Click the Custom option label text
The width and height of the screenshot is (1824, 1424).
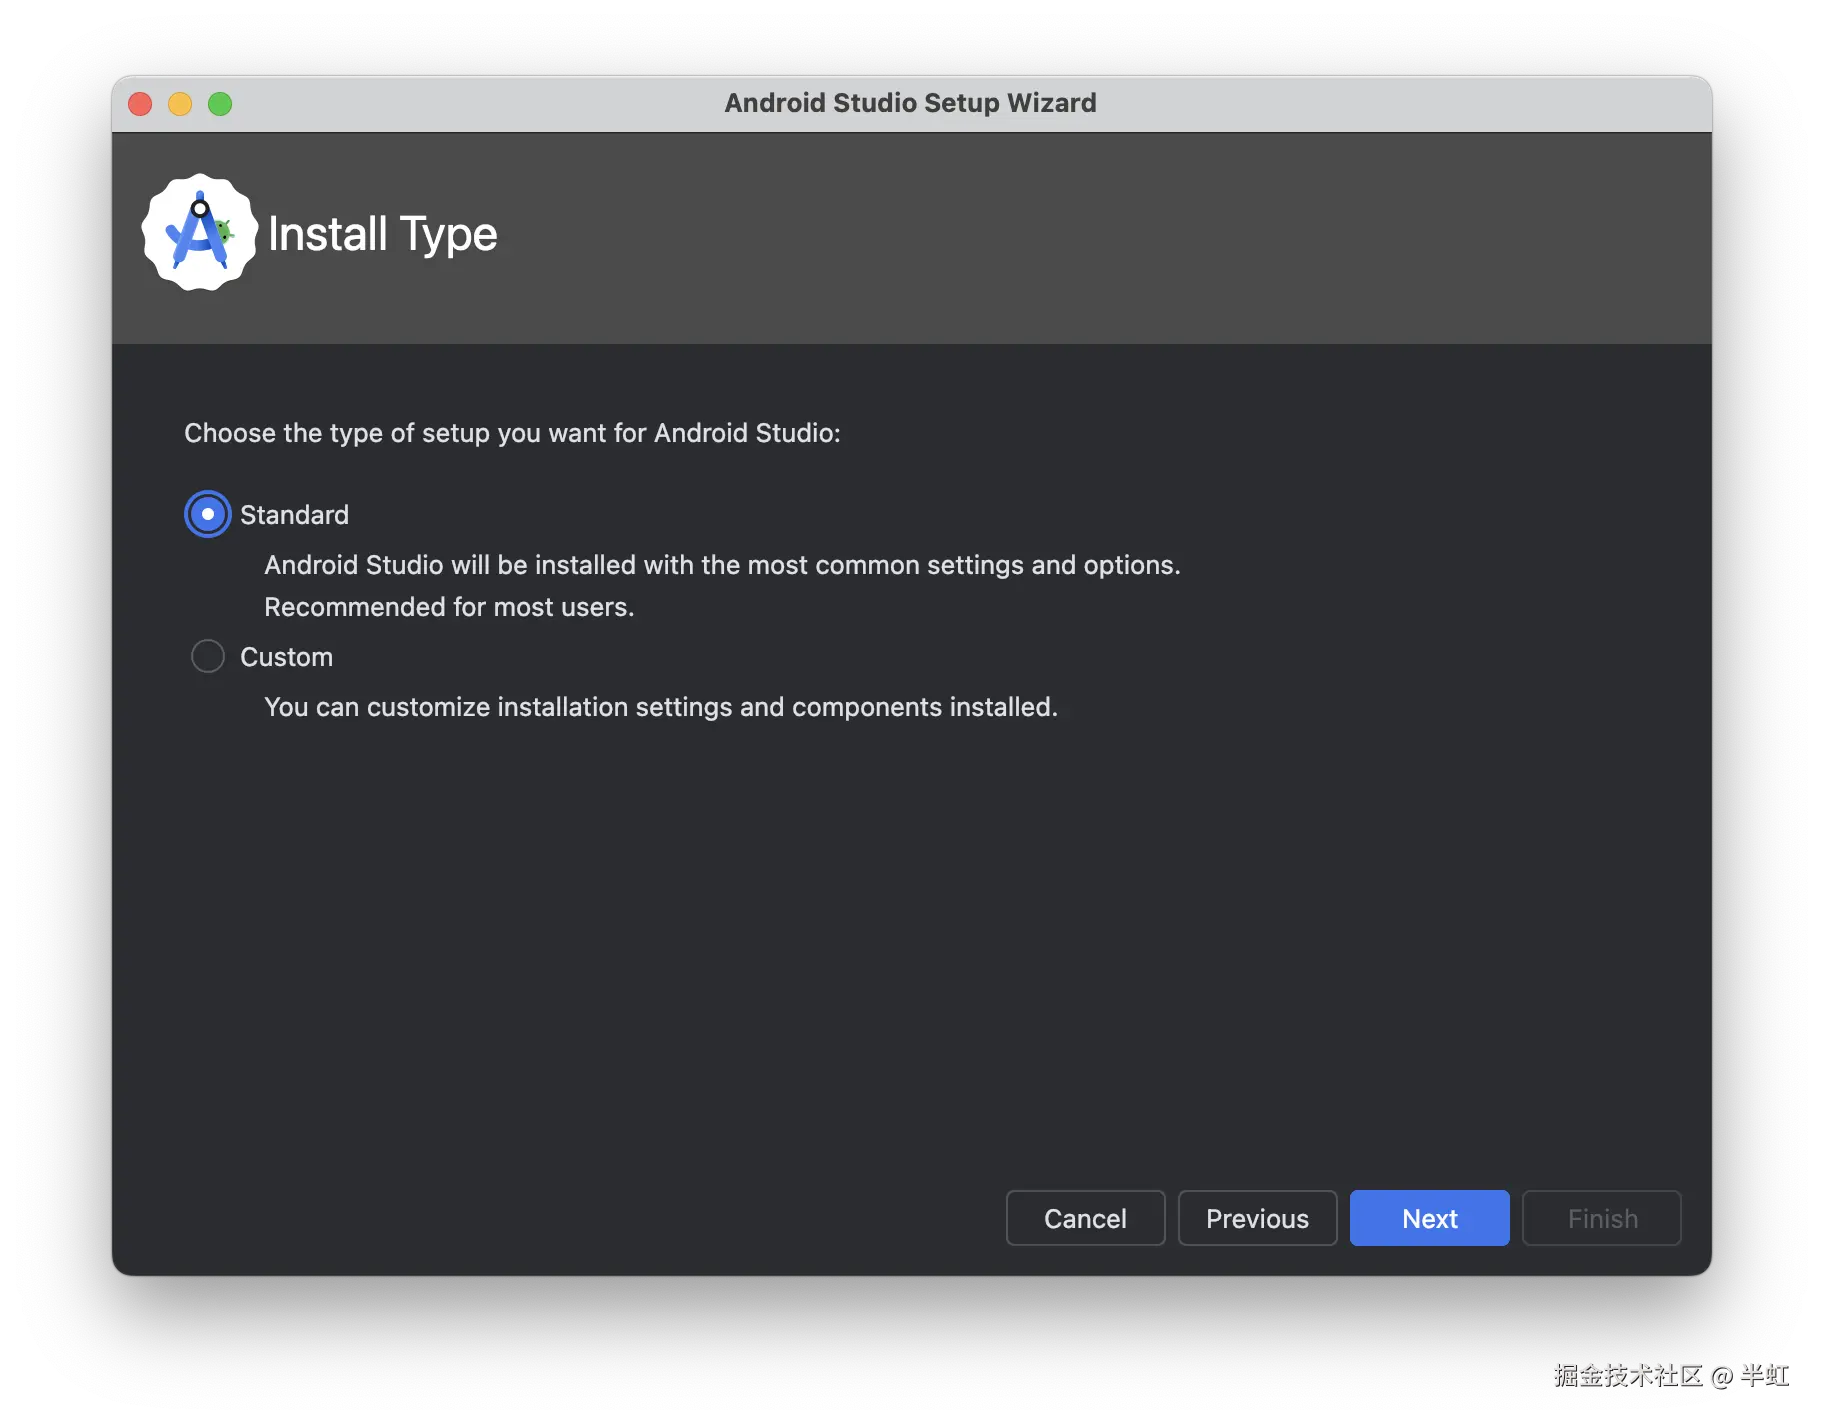[286, 657]
